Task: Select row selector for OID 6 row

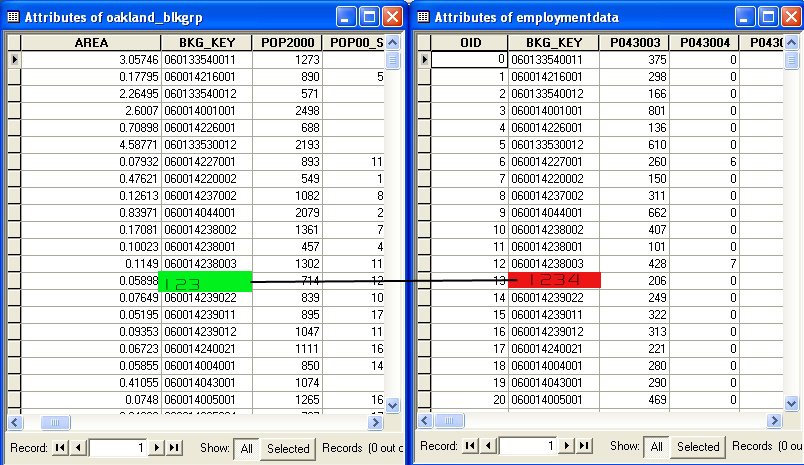Action: [424, 161]
